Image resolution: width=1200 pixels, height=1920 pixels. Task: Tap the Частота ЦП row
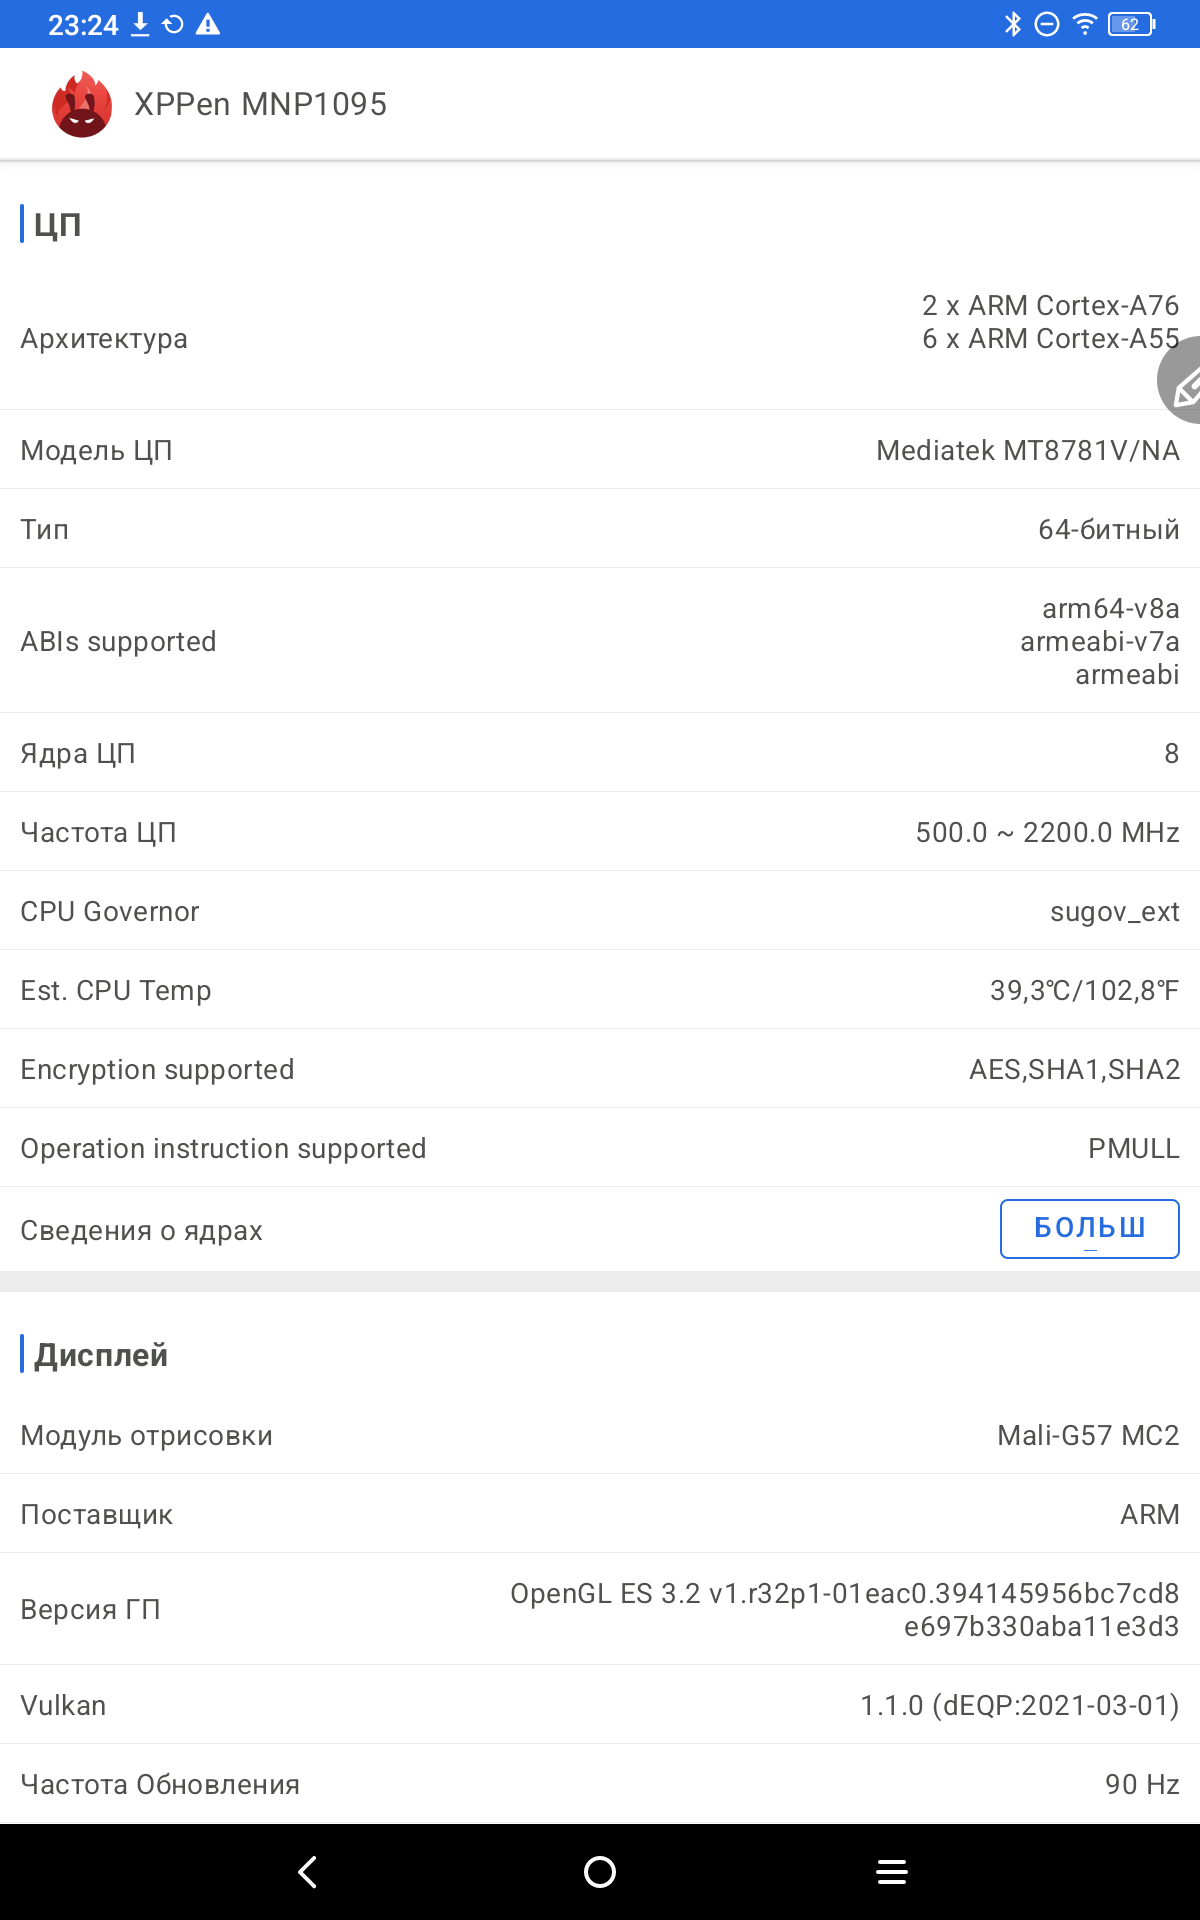(600, 832)
